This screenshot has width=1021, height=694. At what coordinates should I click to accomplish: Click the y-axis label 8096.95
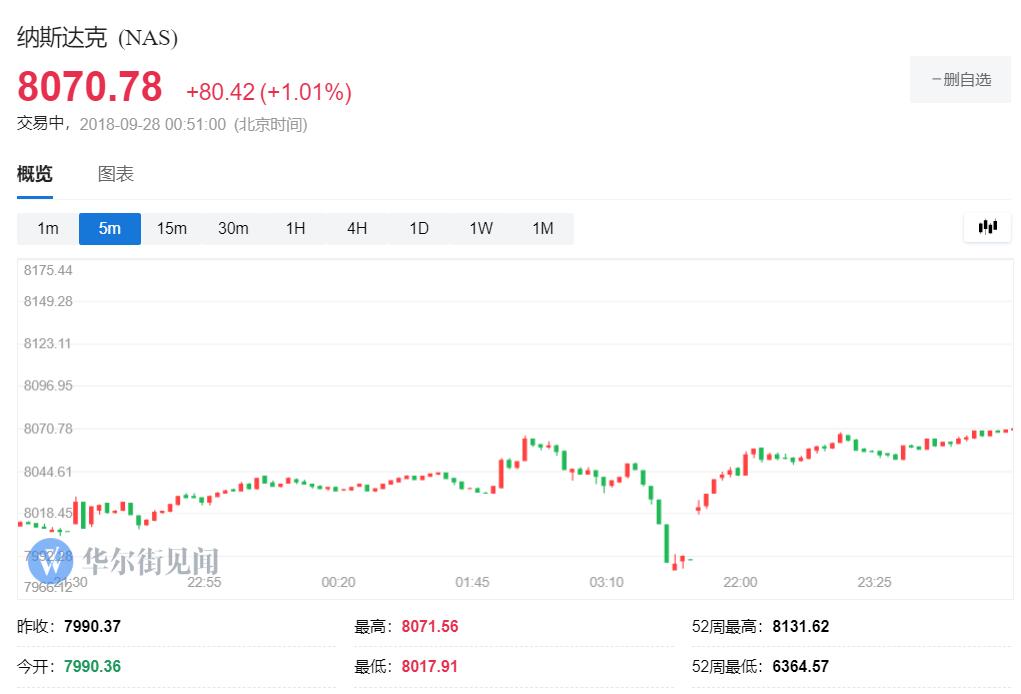point(48,385)
